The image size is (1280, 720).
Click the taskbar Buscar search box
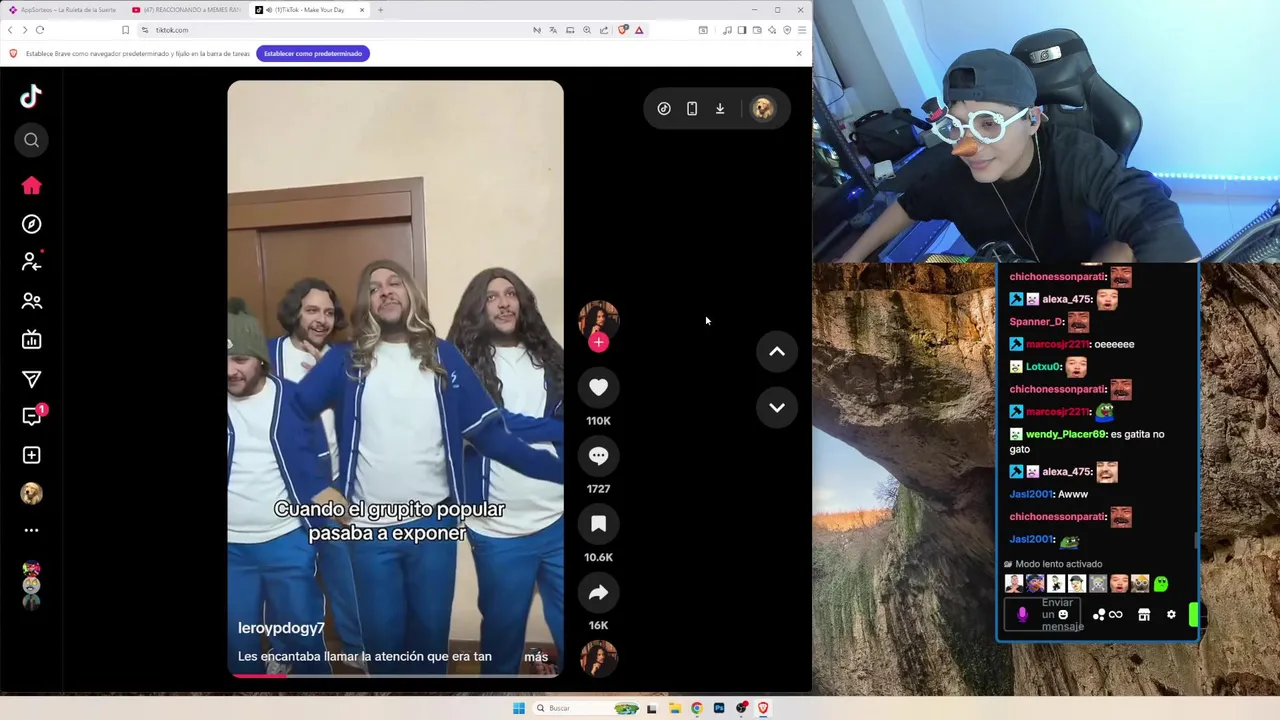(x=587, y=708)
